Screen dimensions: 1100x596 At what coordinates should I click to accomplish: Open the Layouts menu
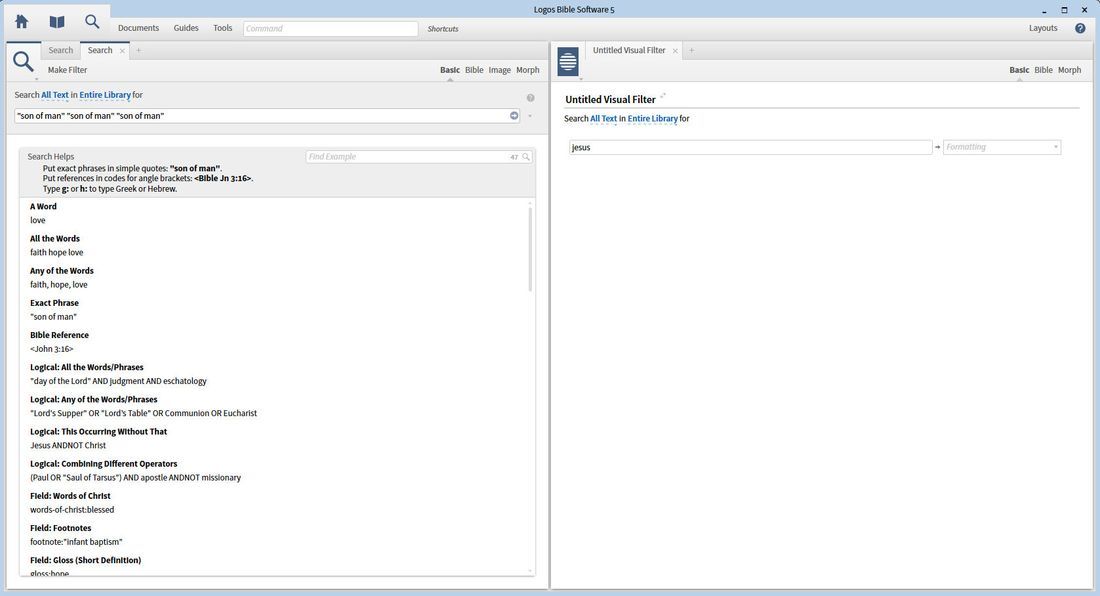click(x=1042, y=28)
